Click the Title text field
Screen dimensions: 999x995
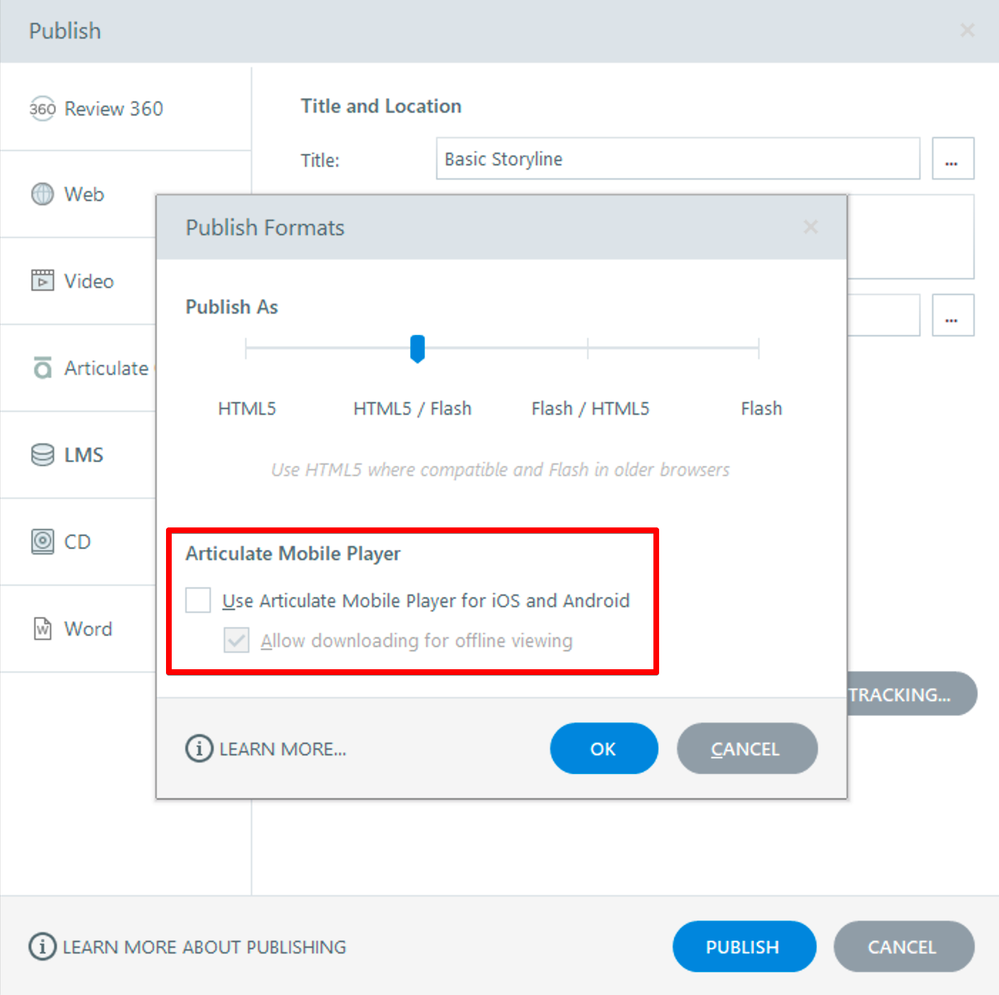point(677,159)
